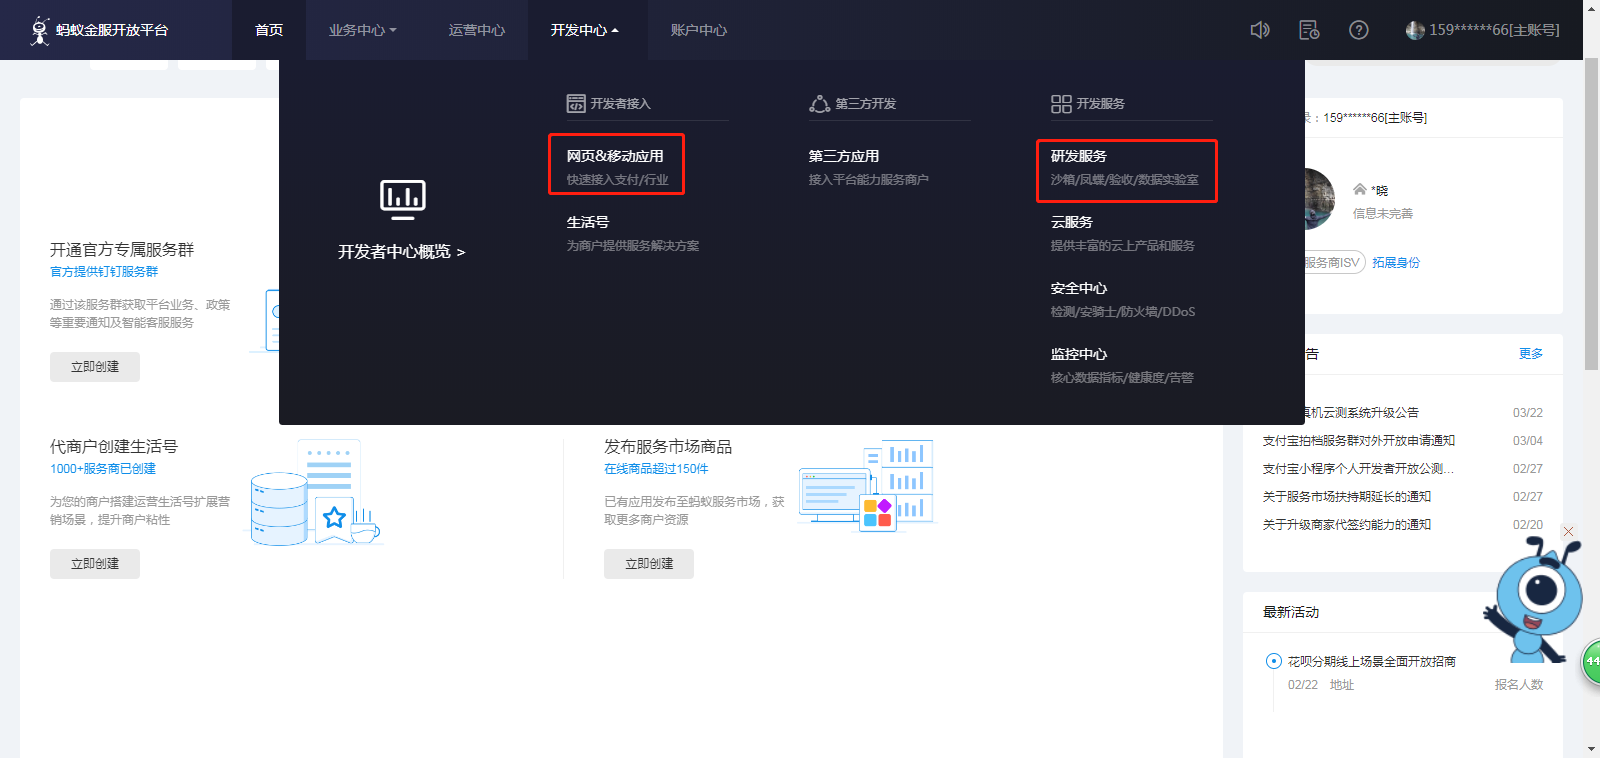Click 立即创建 under 开通官方专属服务群

tap(95, 367)
